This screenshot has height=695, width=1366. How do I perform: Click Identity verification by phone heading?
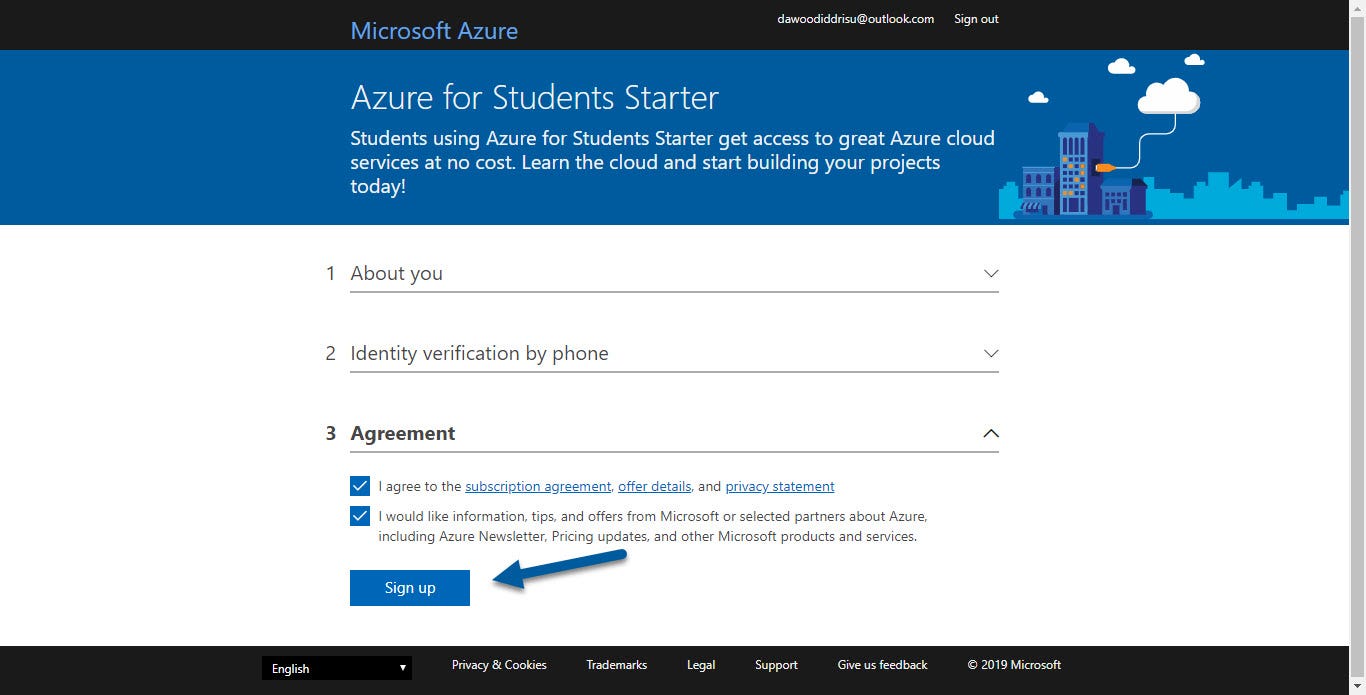479,353
